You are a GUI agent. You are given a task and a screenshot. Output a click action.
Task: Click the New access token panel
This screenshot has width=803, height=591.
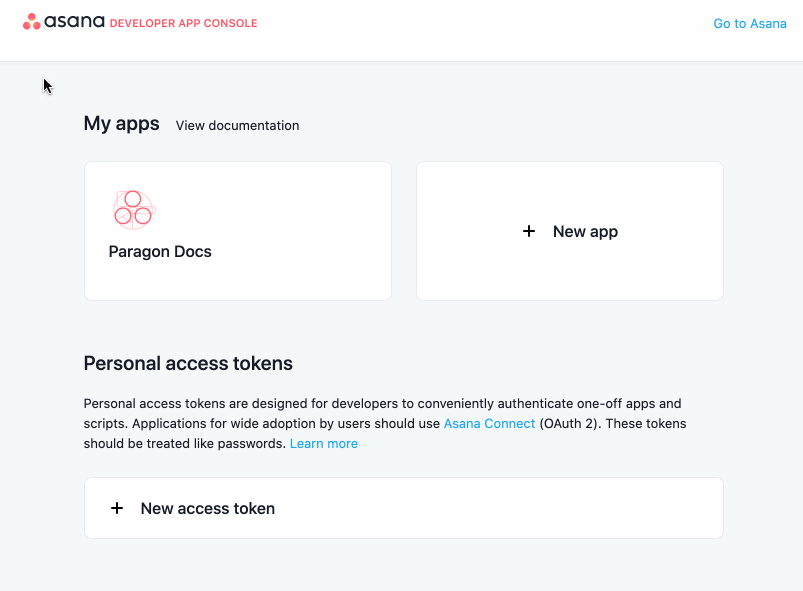(404, 508)
